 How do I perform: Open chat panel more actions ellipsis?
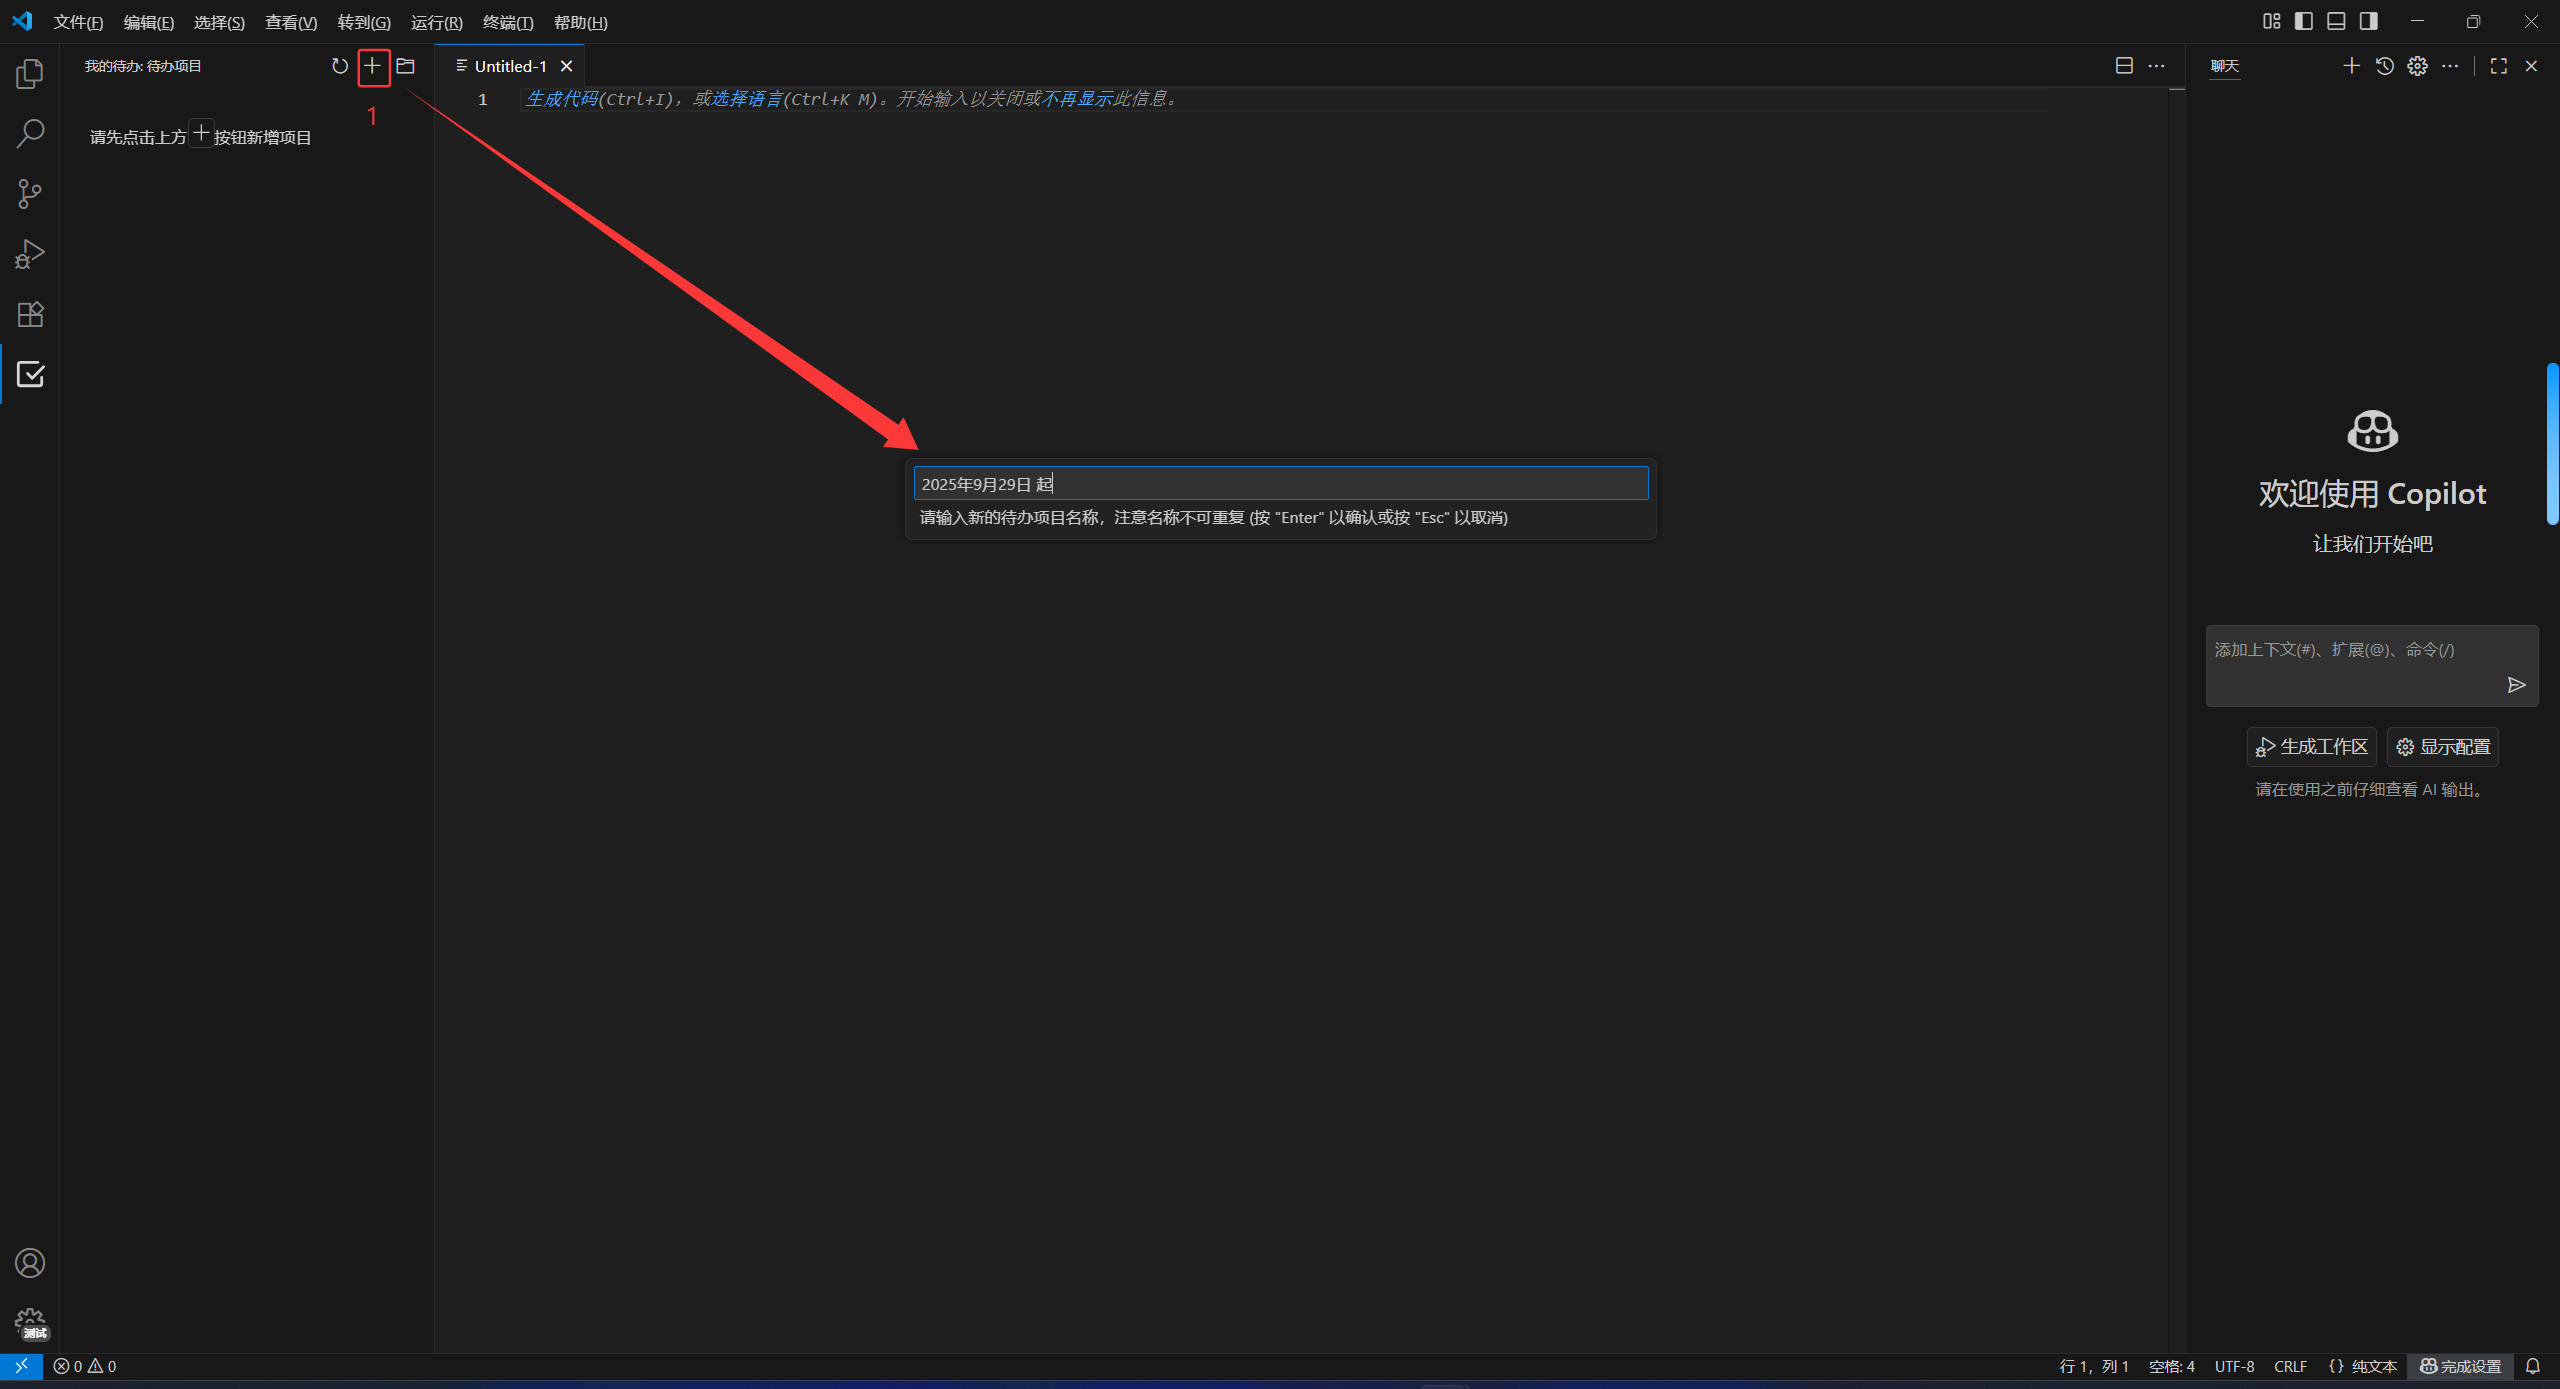[x=2450, y=66]
